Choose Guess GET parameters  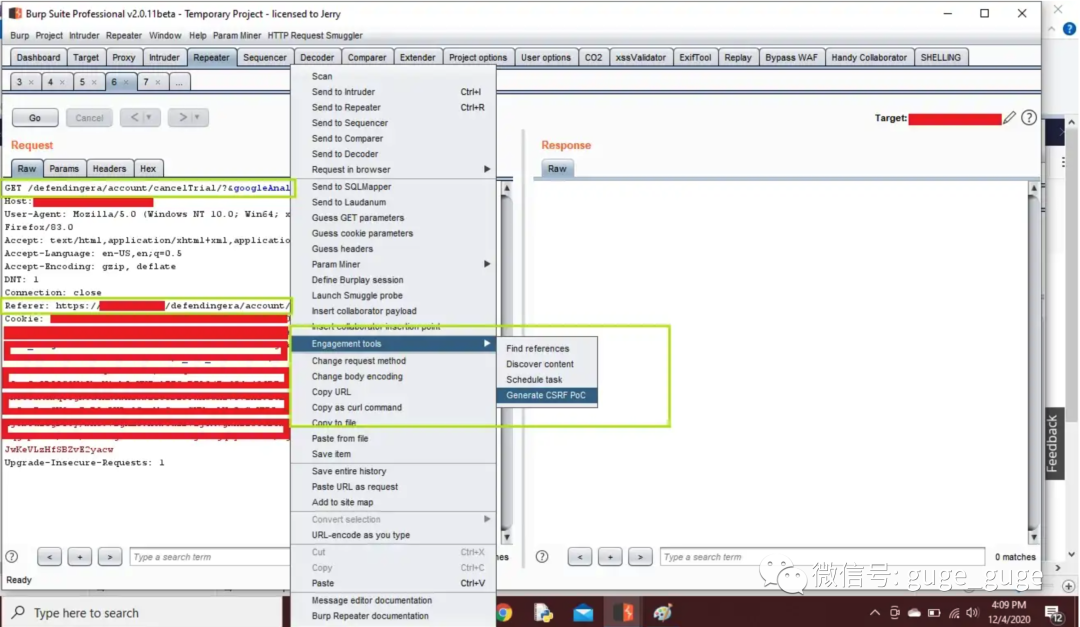(393, 218)
